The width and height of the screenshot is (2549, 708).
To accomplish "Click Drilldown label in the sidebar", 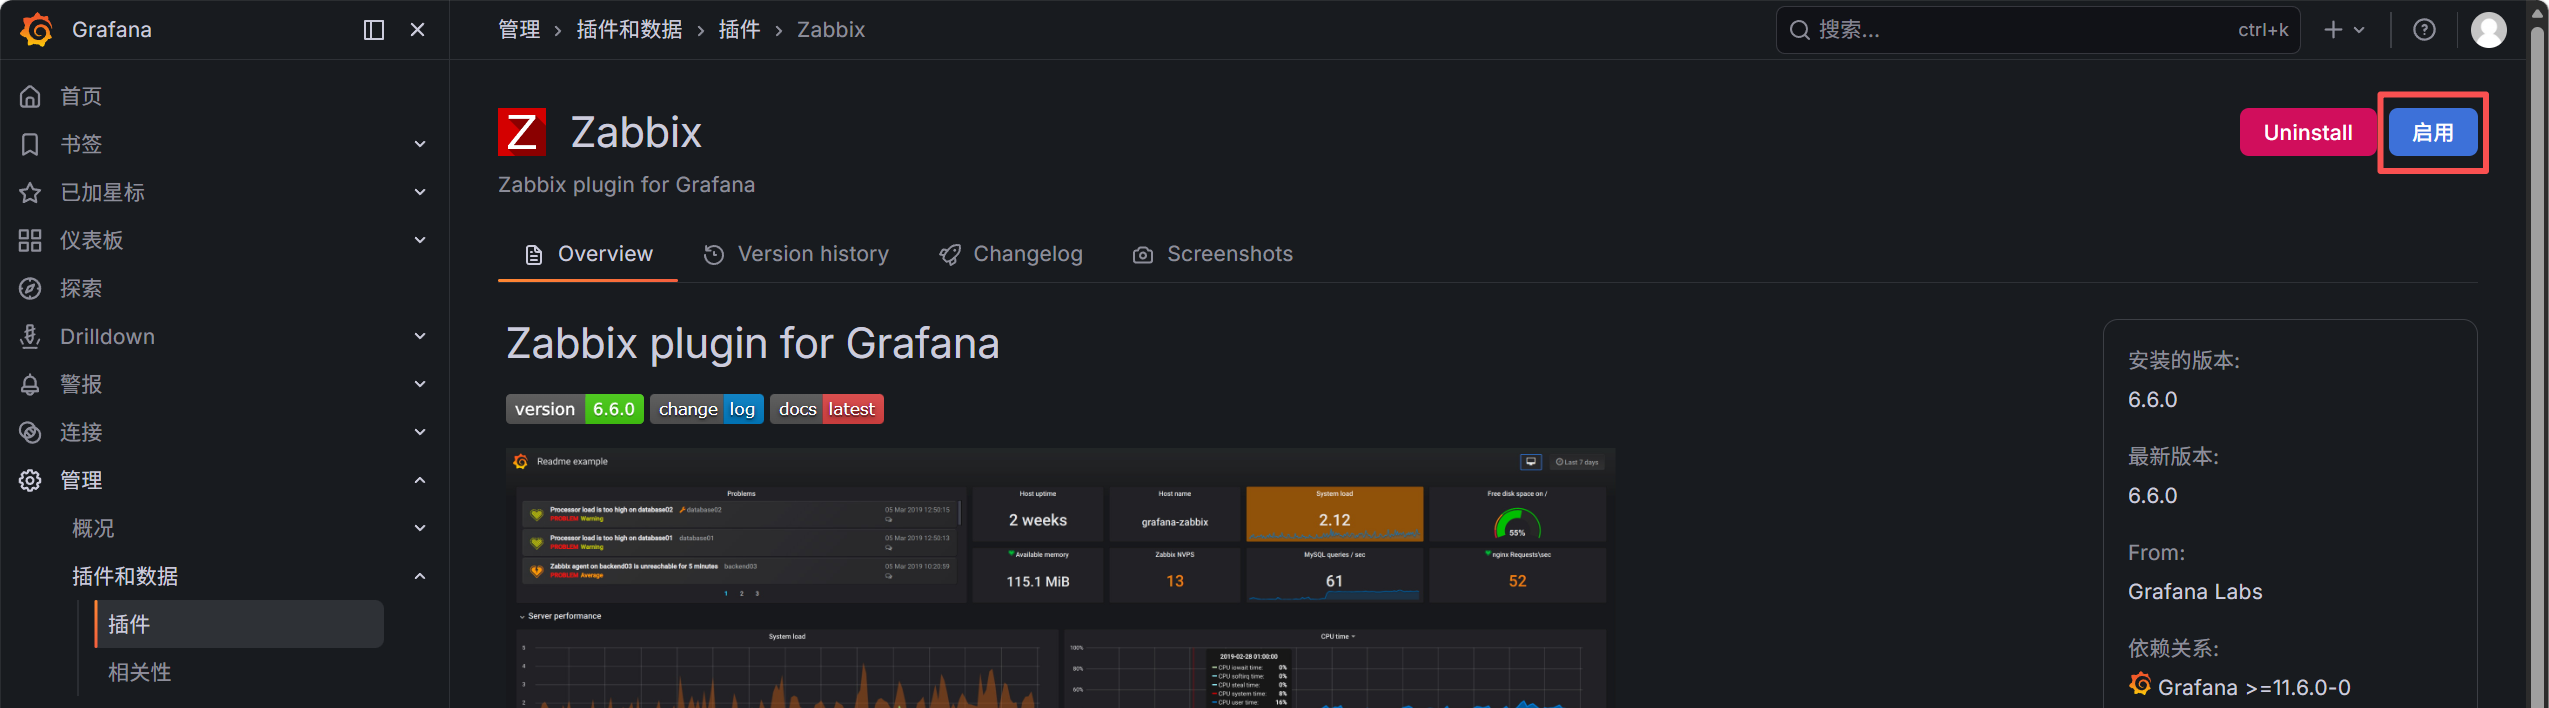I will tap(107, 336).
